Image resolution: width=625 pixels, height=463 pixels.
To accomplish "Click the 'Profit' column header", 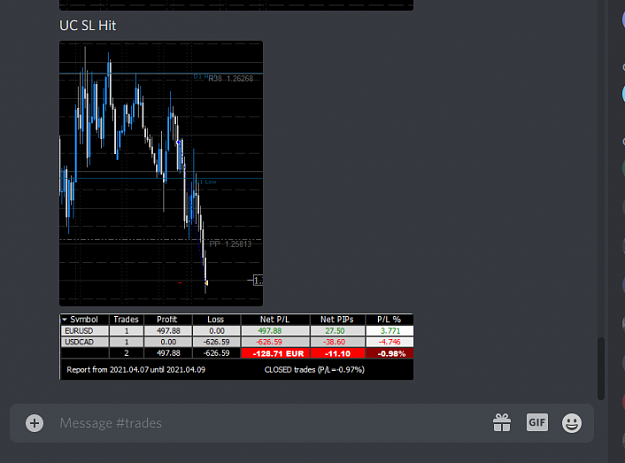I will 167,320.
